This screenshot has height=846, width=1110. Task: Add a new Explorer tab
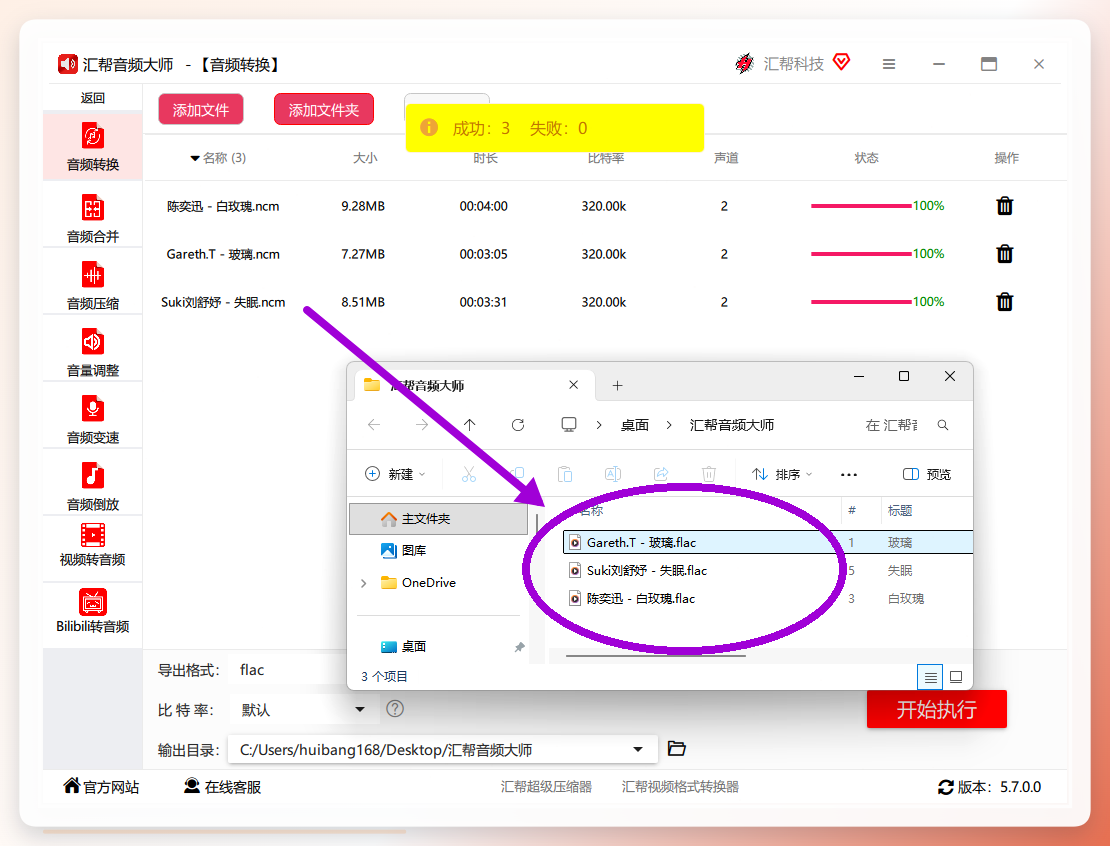[617, 385]
